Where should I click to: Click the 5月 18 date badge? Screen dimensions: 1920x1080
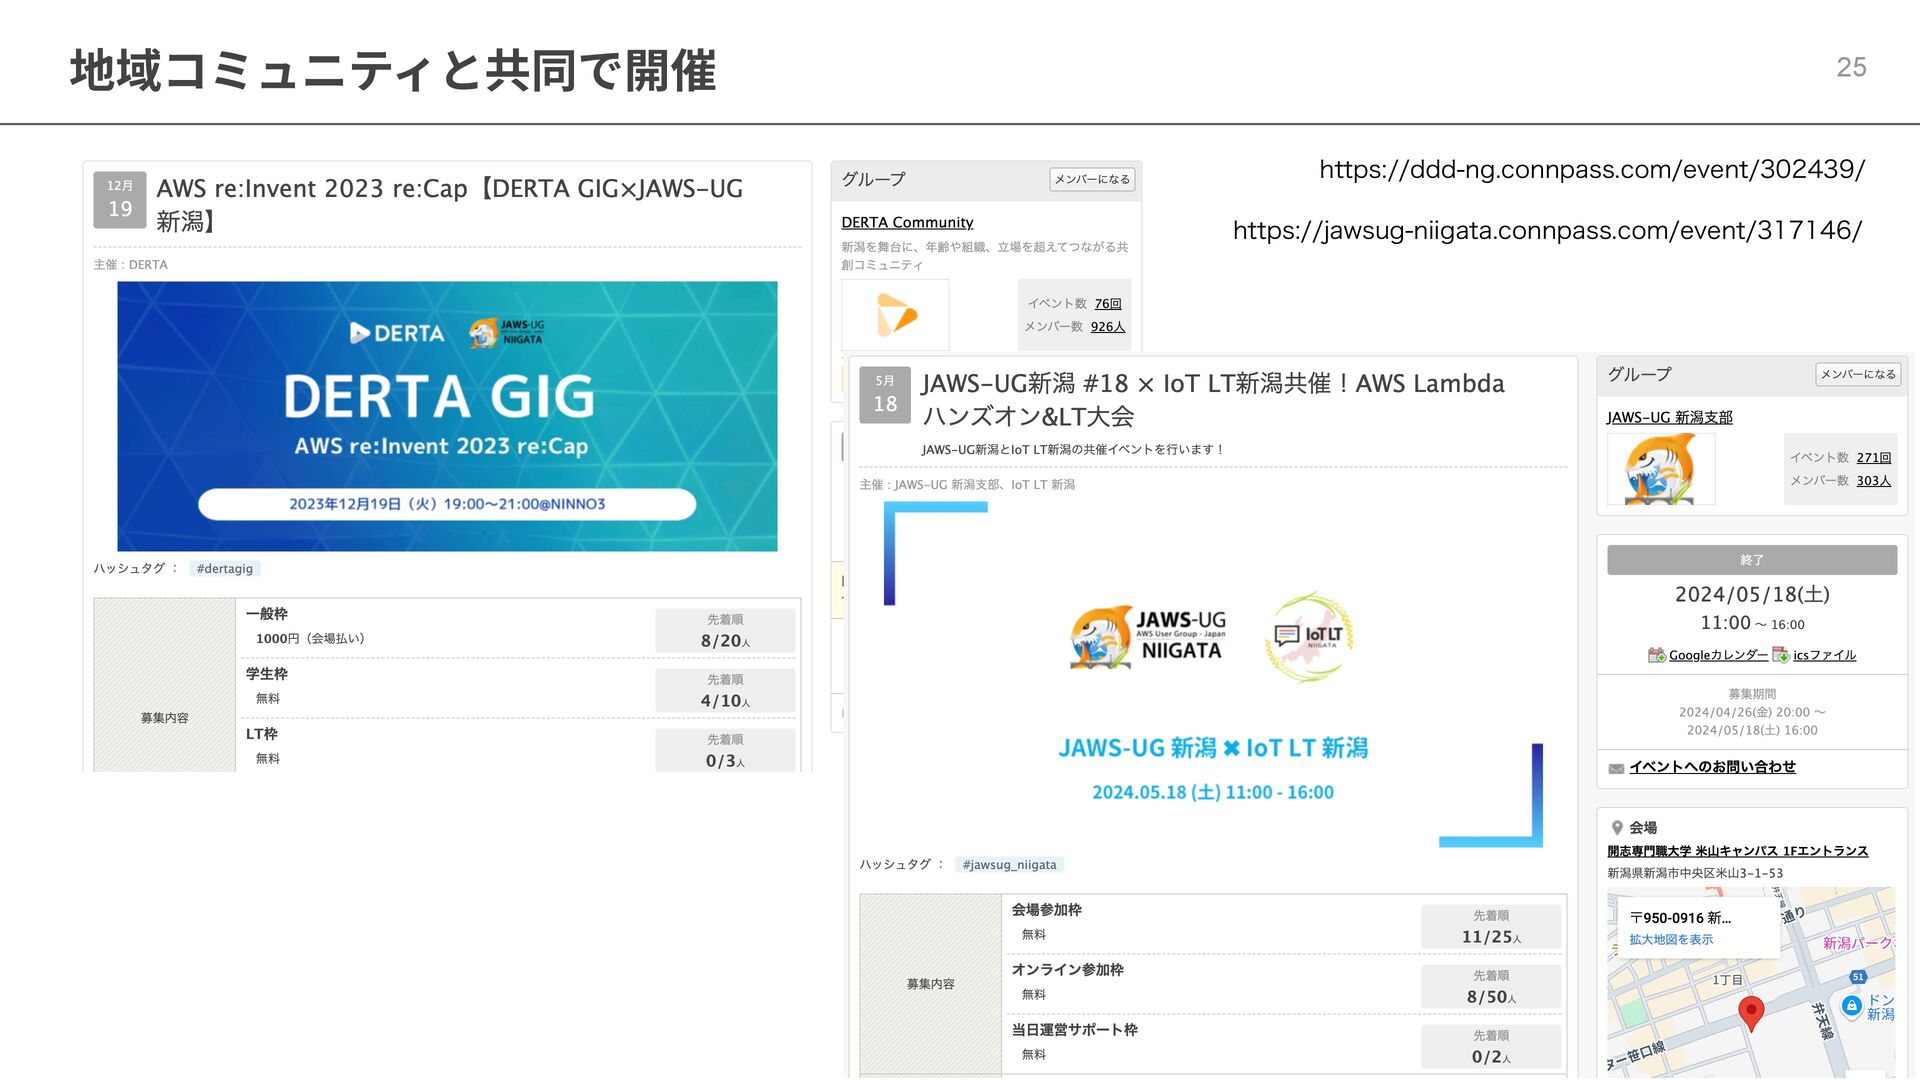tap(885, 394)
